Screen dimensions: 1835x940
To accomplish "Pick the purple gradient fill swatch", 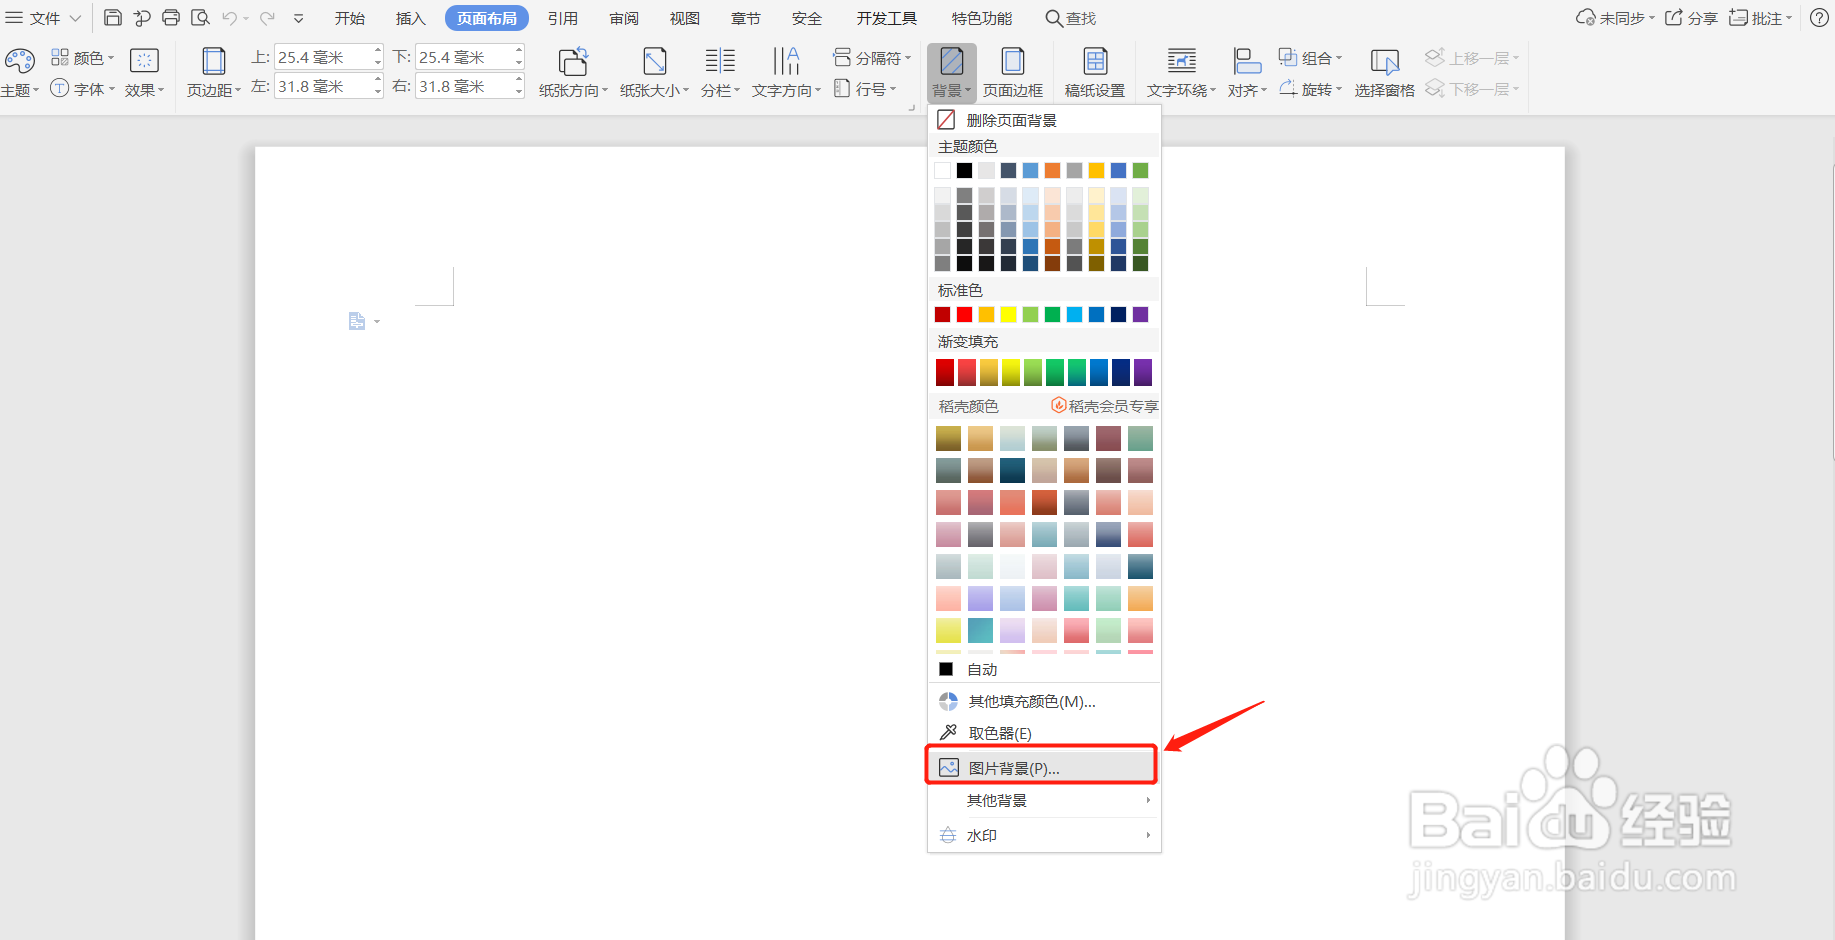I will click(1143, 372).
